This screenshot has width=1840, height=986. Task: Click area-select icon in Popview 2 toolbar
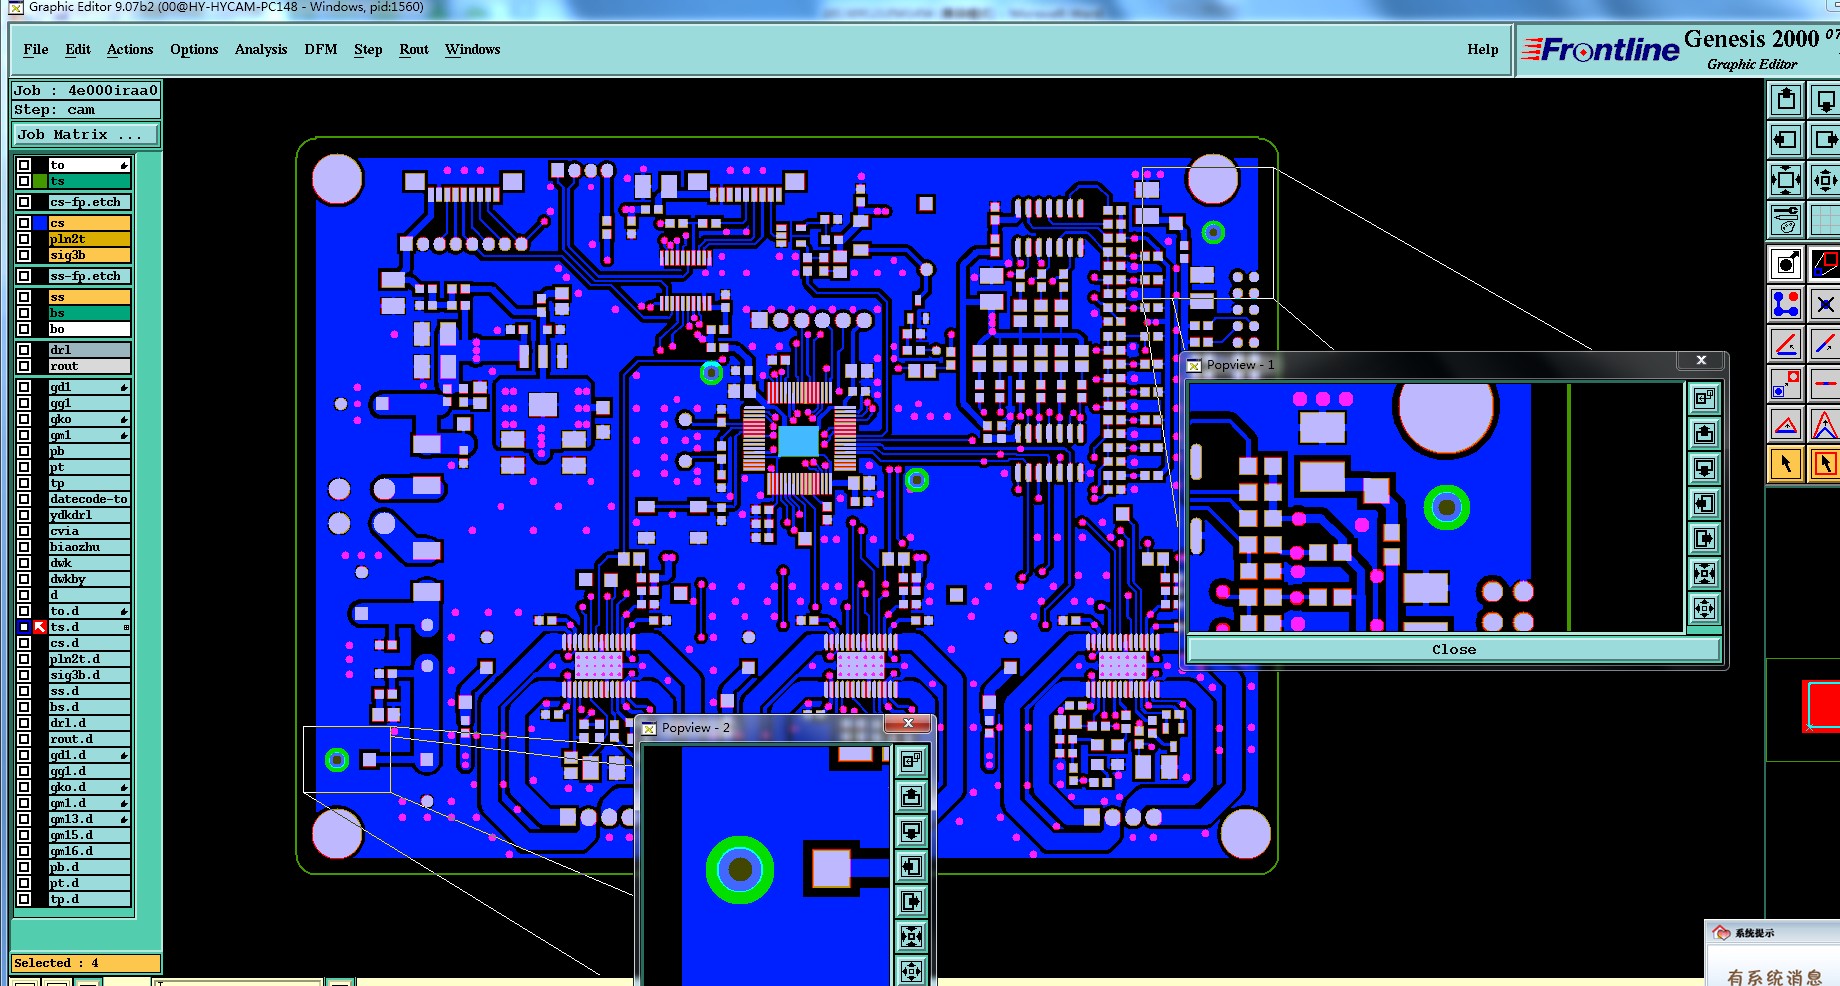click(911, 761)
